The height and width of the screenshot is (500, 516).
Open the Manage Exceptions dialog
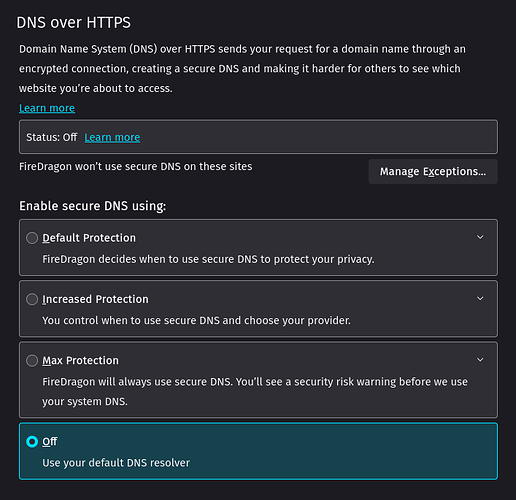tap(433, 171)
